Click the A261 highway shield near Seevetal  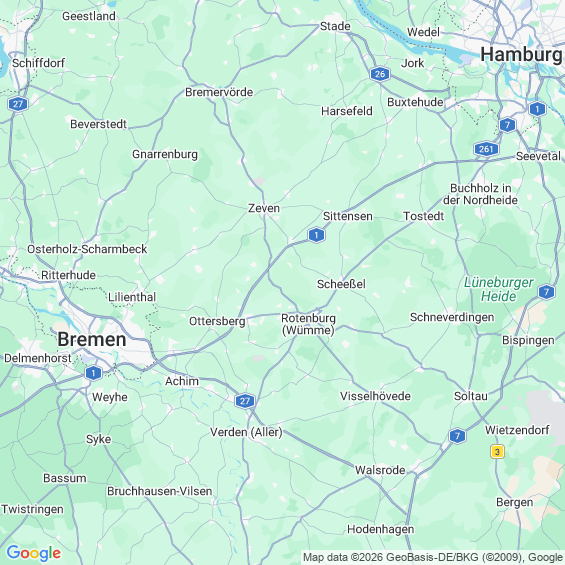[x=486, y=148]
